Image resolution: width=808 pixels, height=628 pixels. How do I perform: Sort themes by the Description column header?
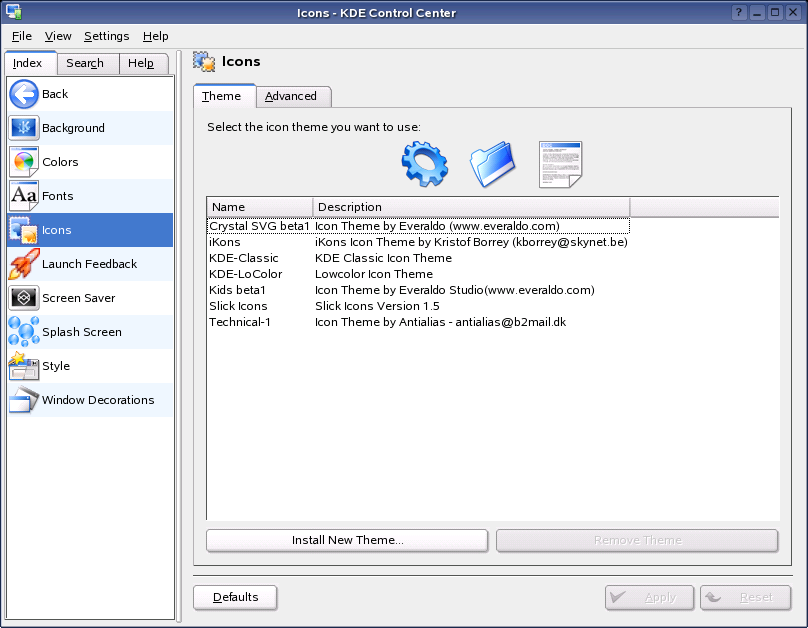tap(471, 207)
